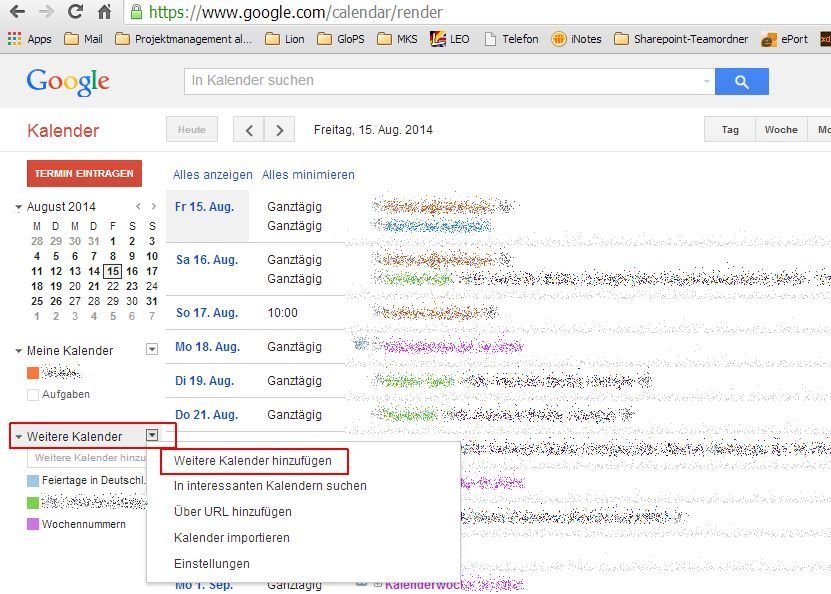The width and height of the screenshot is (831, 594).
Task: Open the Lion bookmark folder
Action: [285, 39]
